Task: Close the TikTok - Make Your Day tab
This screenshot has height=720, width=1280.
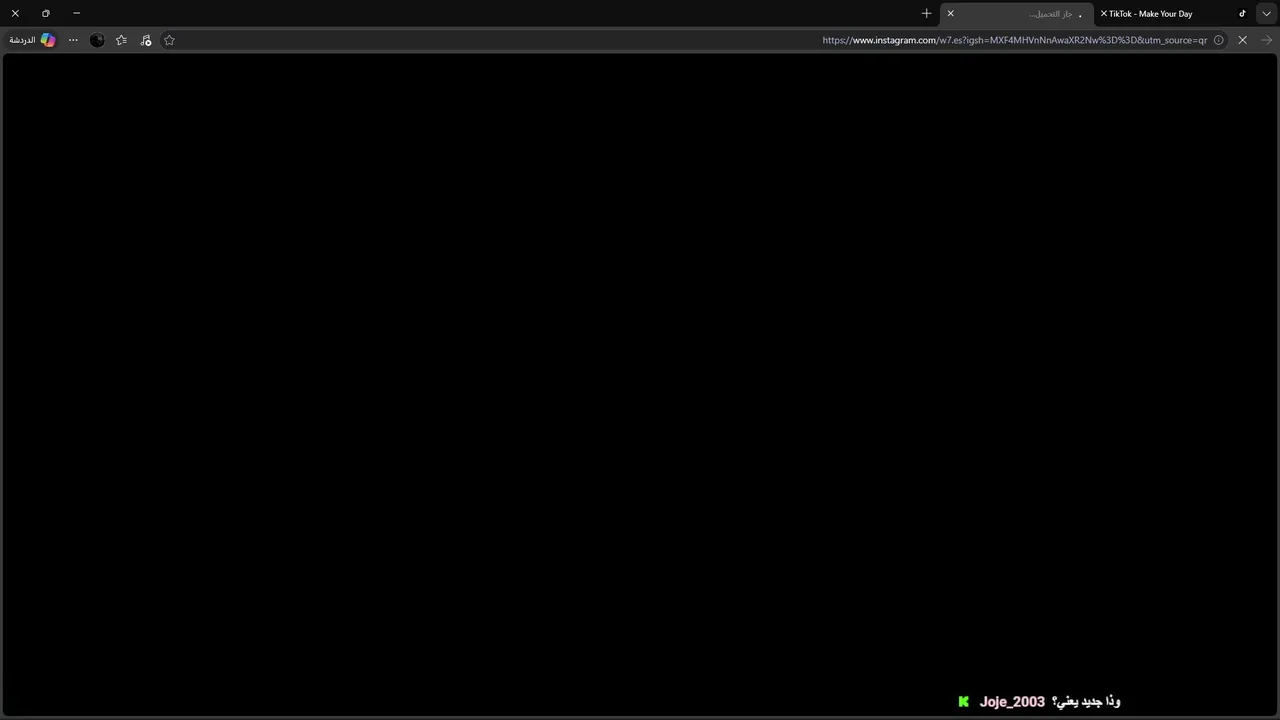Action: (x=1103, y=14)
